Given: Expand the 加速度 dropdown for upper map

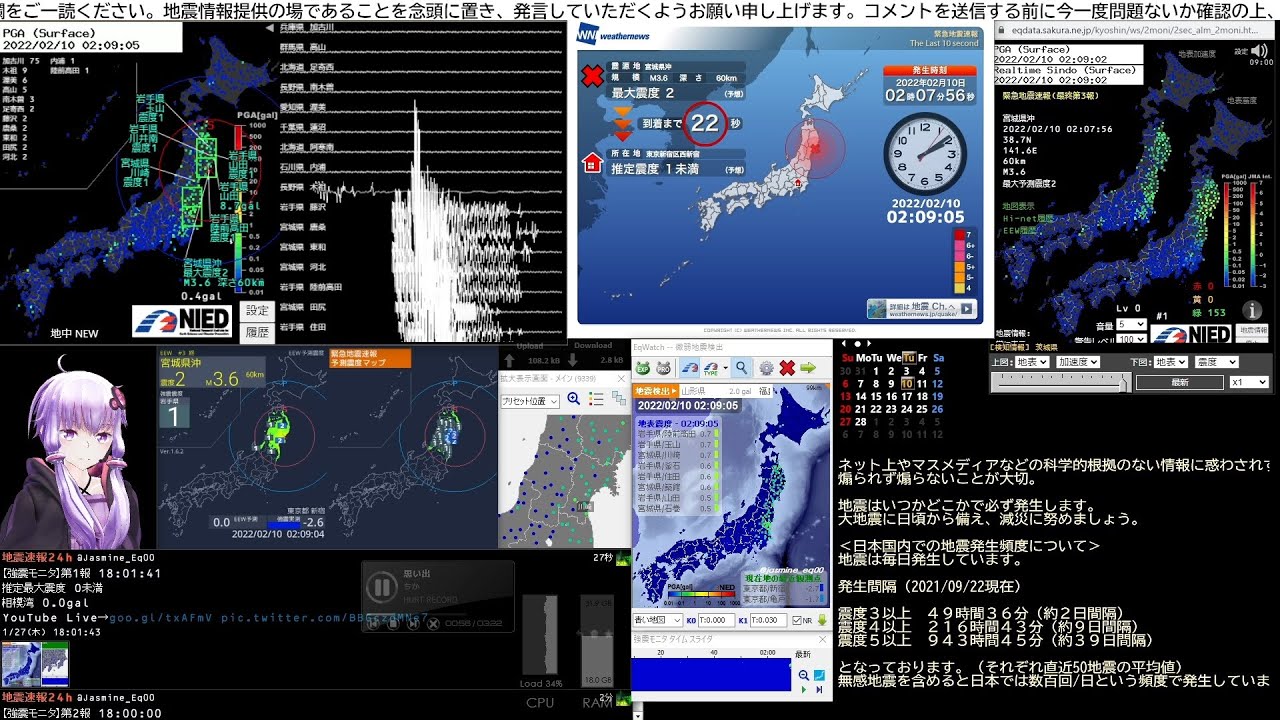Looking at the screenshot, I should tap(1079, 362).
